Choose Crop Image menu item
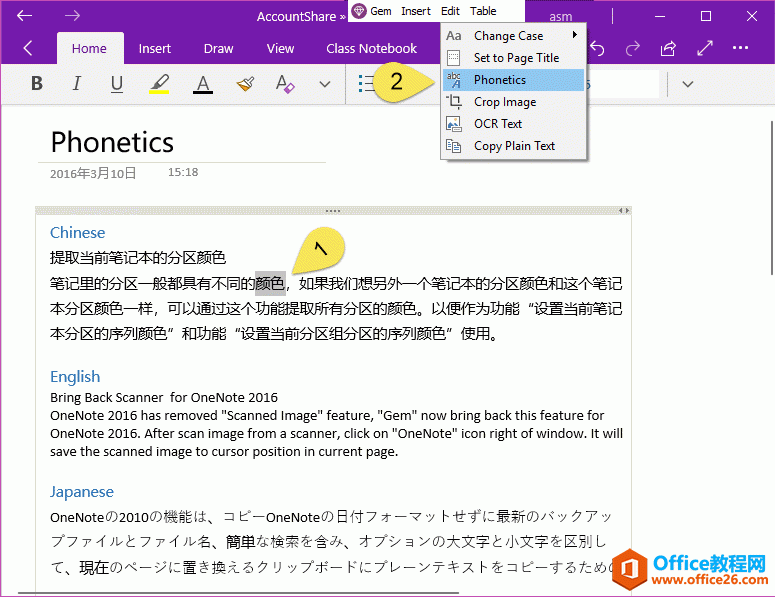Screen dimensions: 775x597 [x=513, y=102]
